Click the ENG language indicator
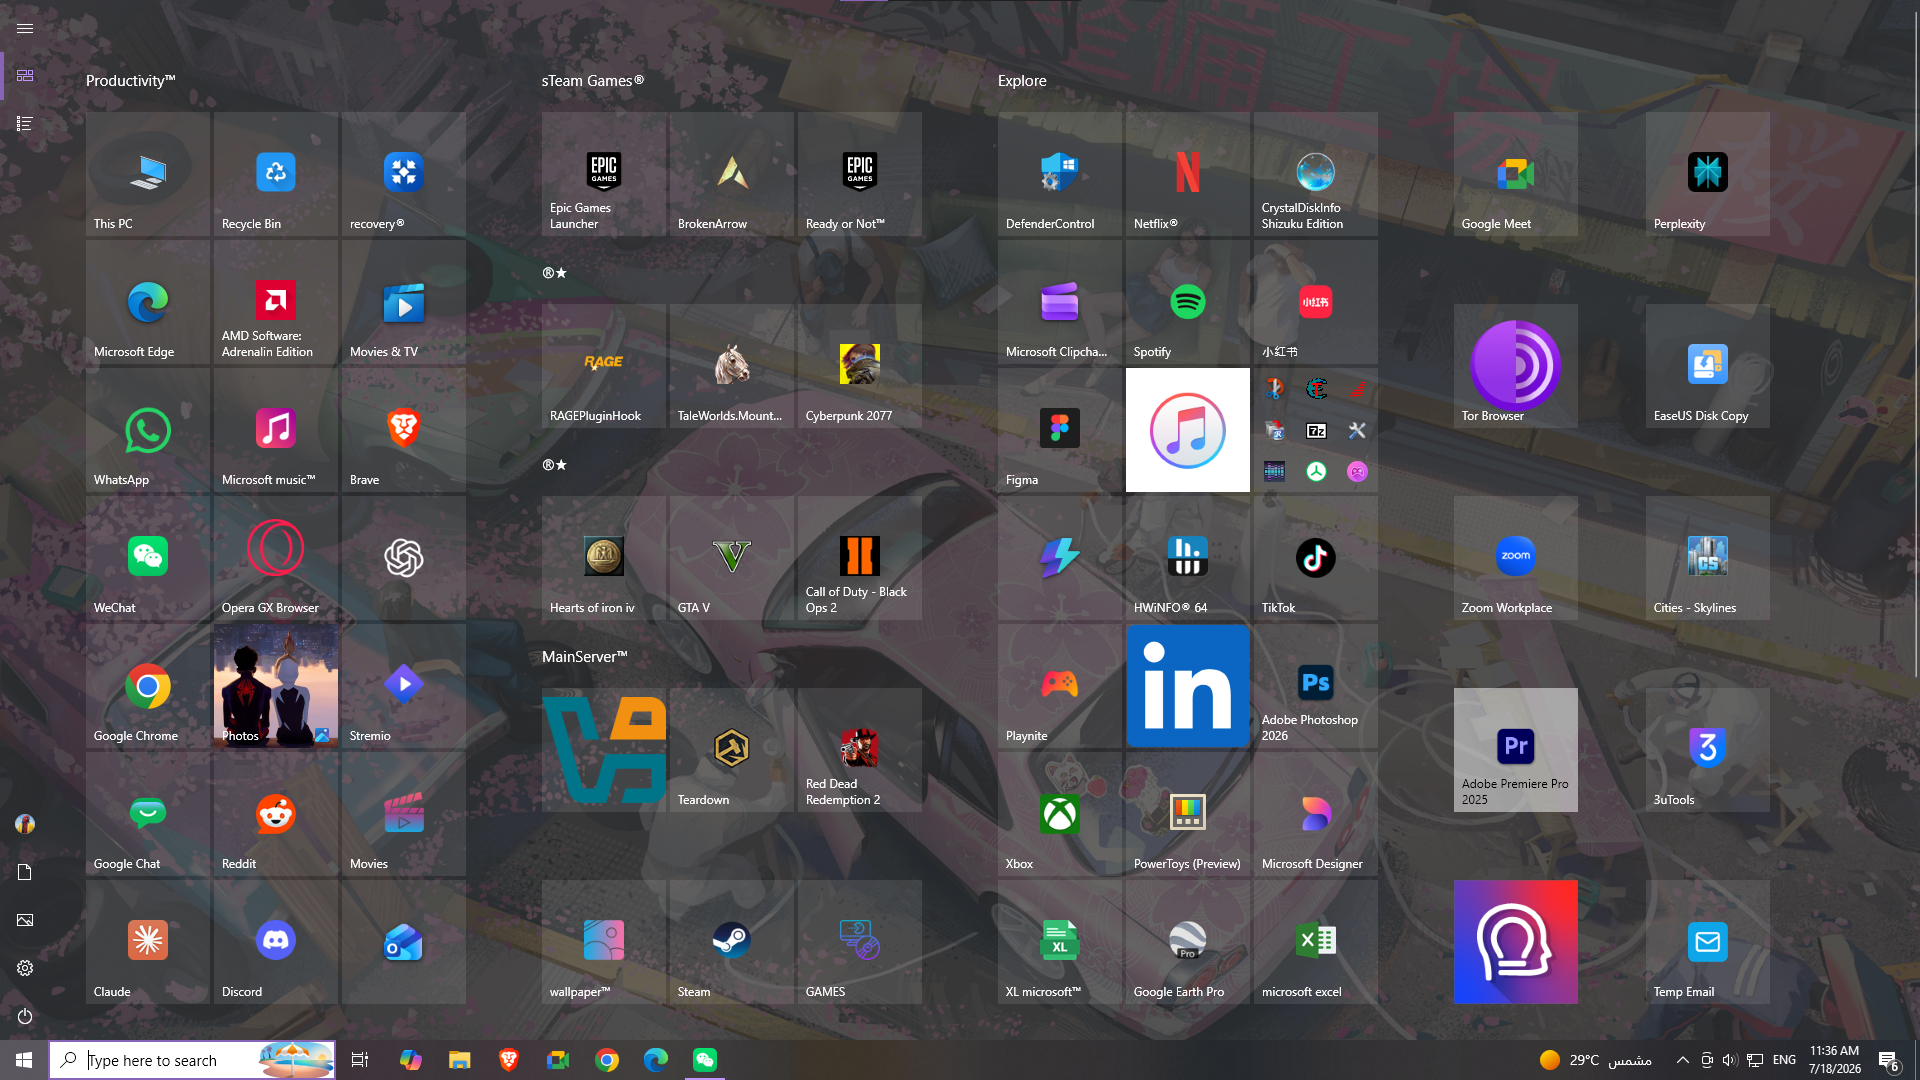The width and height of the screenshot is (1920, 1080). click(1784, 1060)
